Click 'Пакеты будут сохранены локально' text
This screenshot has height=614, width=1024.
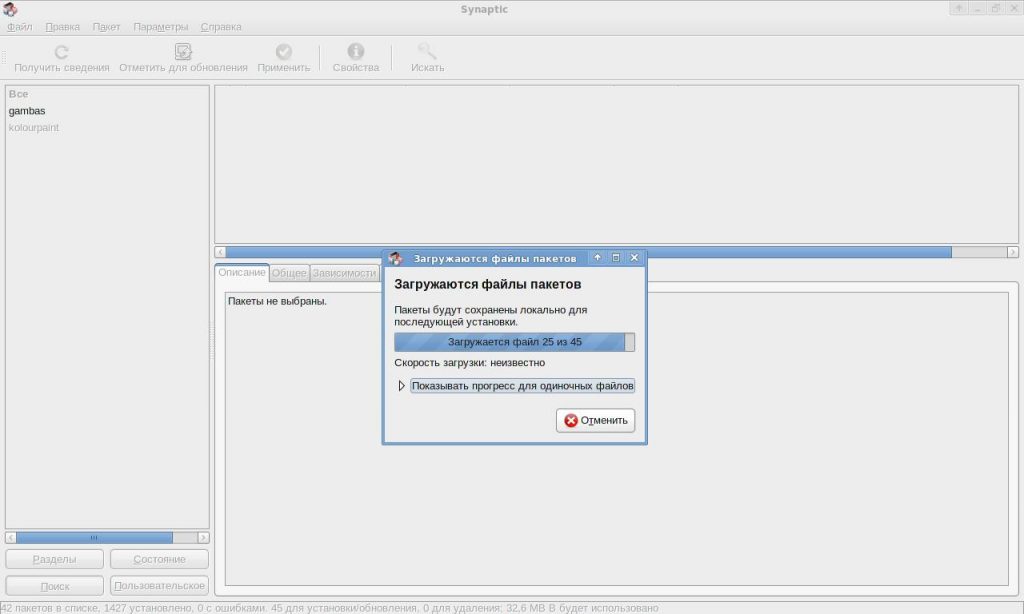(x=490, y=315)
